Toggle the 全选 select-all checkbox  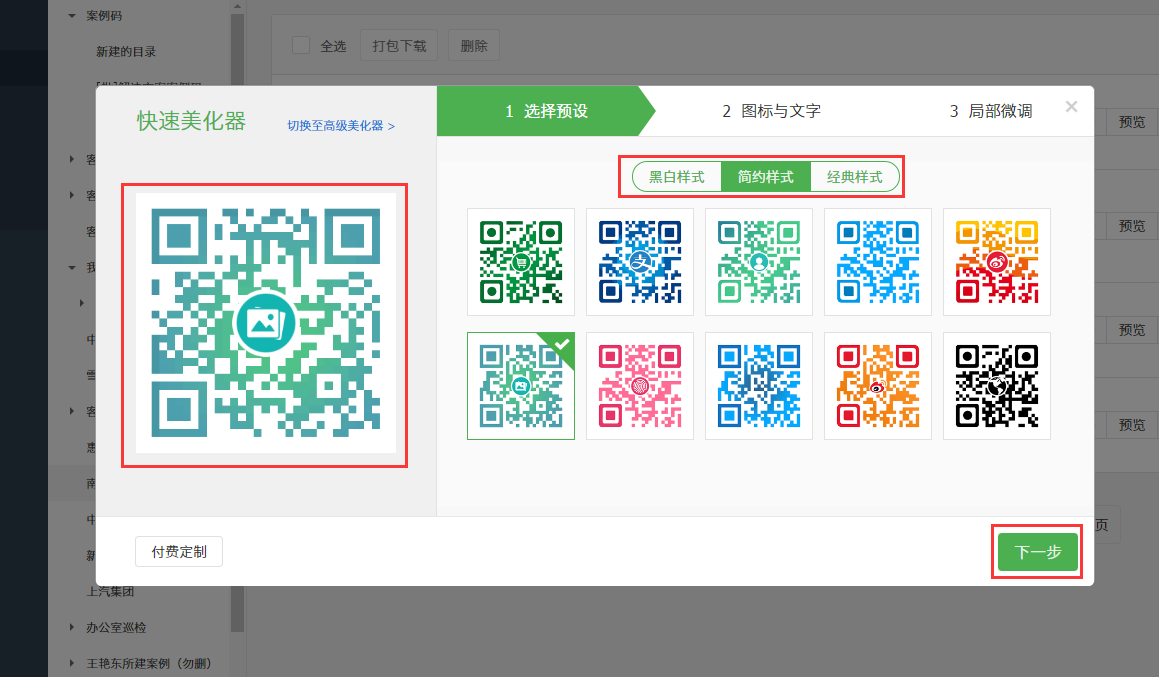pyautogui.click(x=300, y=44)
